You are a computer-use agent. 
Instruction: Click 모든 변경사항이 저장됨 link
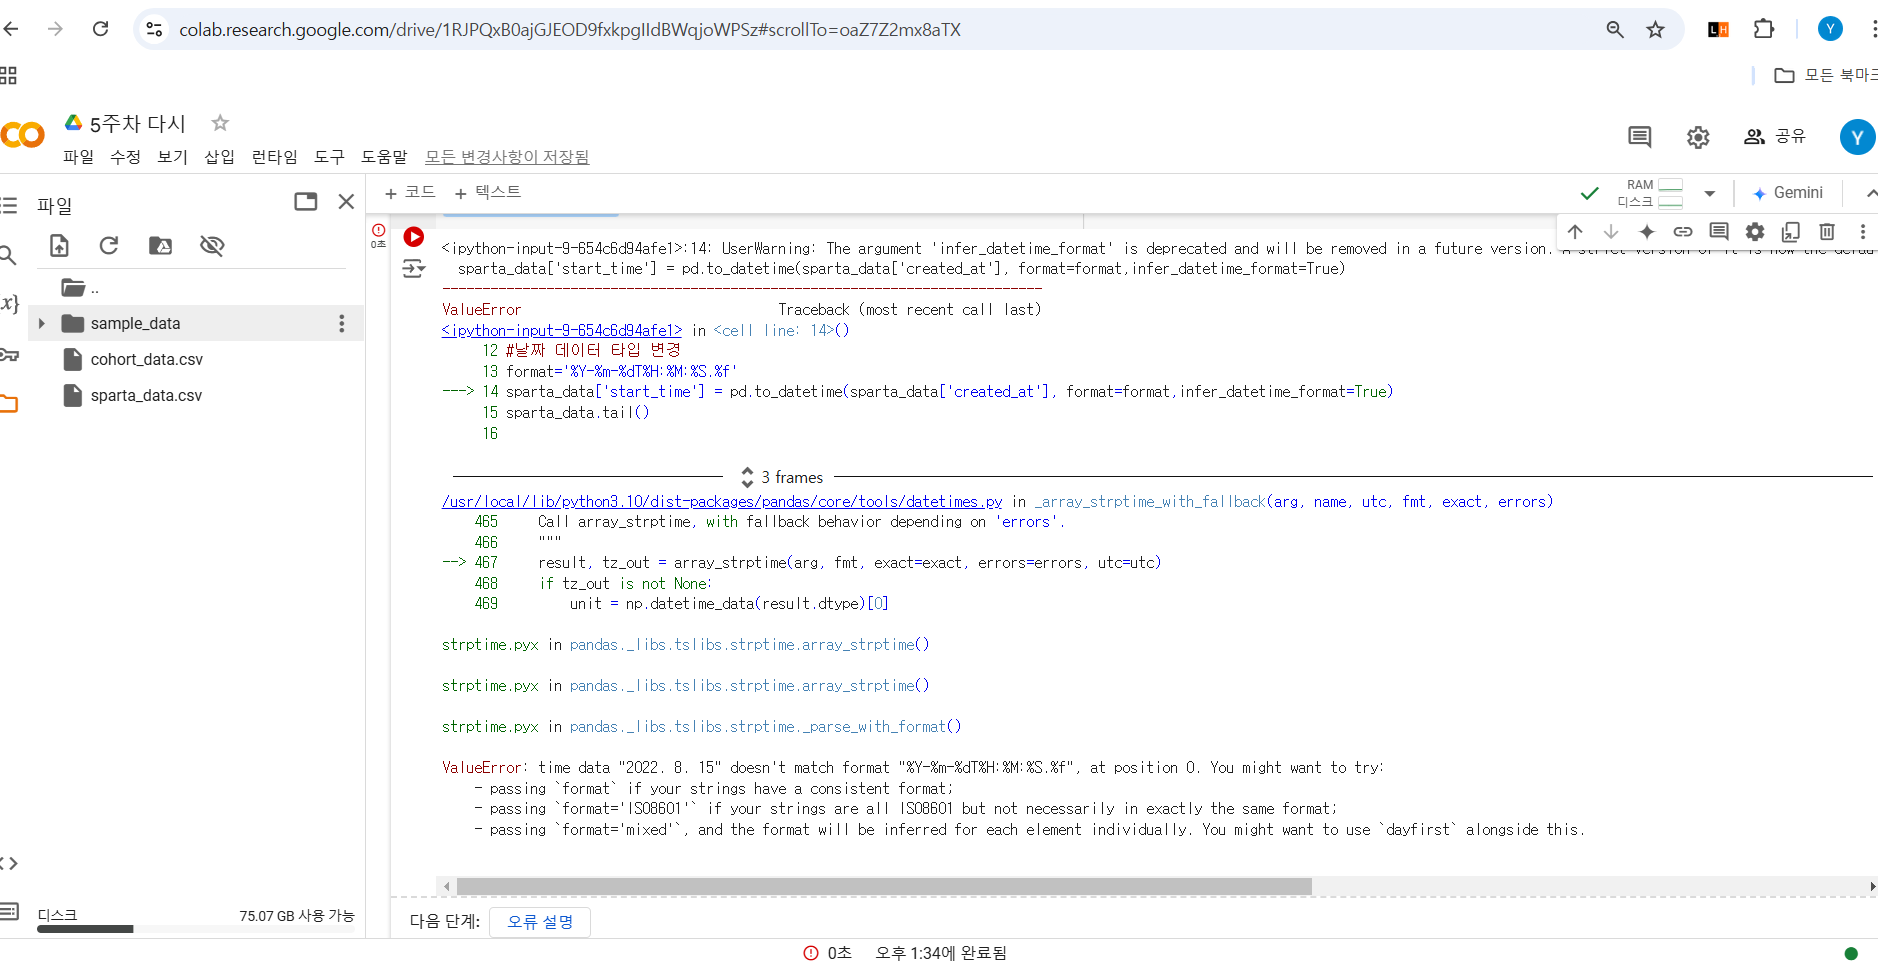pyautogui.click(x=507, y=157)
